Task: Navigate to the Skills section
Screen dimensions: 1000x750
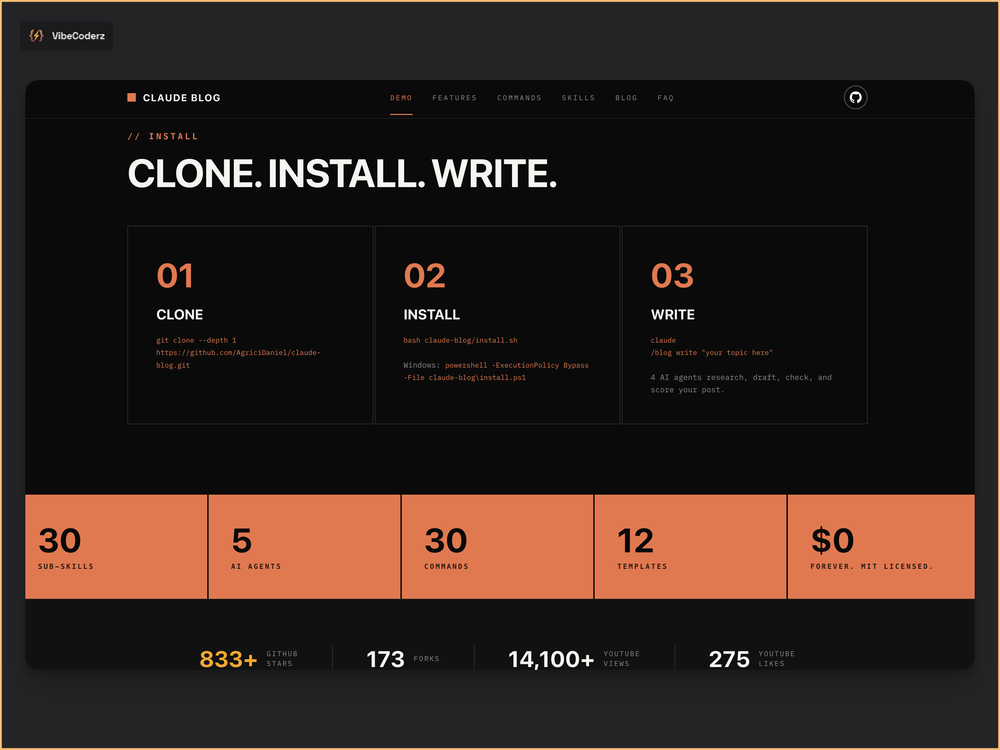Action: [578, 98]
